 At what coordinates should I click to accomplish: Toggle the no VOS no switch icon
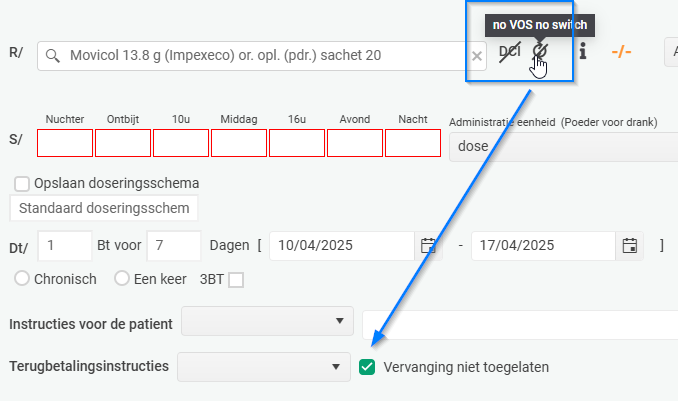click(540, 51)
